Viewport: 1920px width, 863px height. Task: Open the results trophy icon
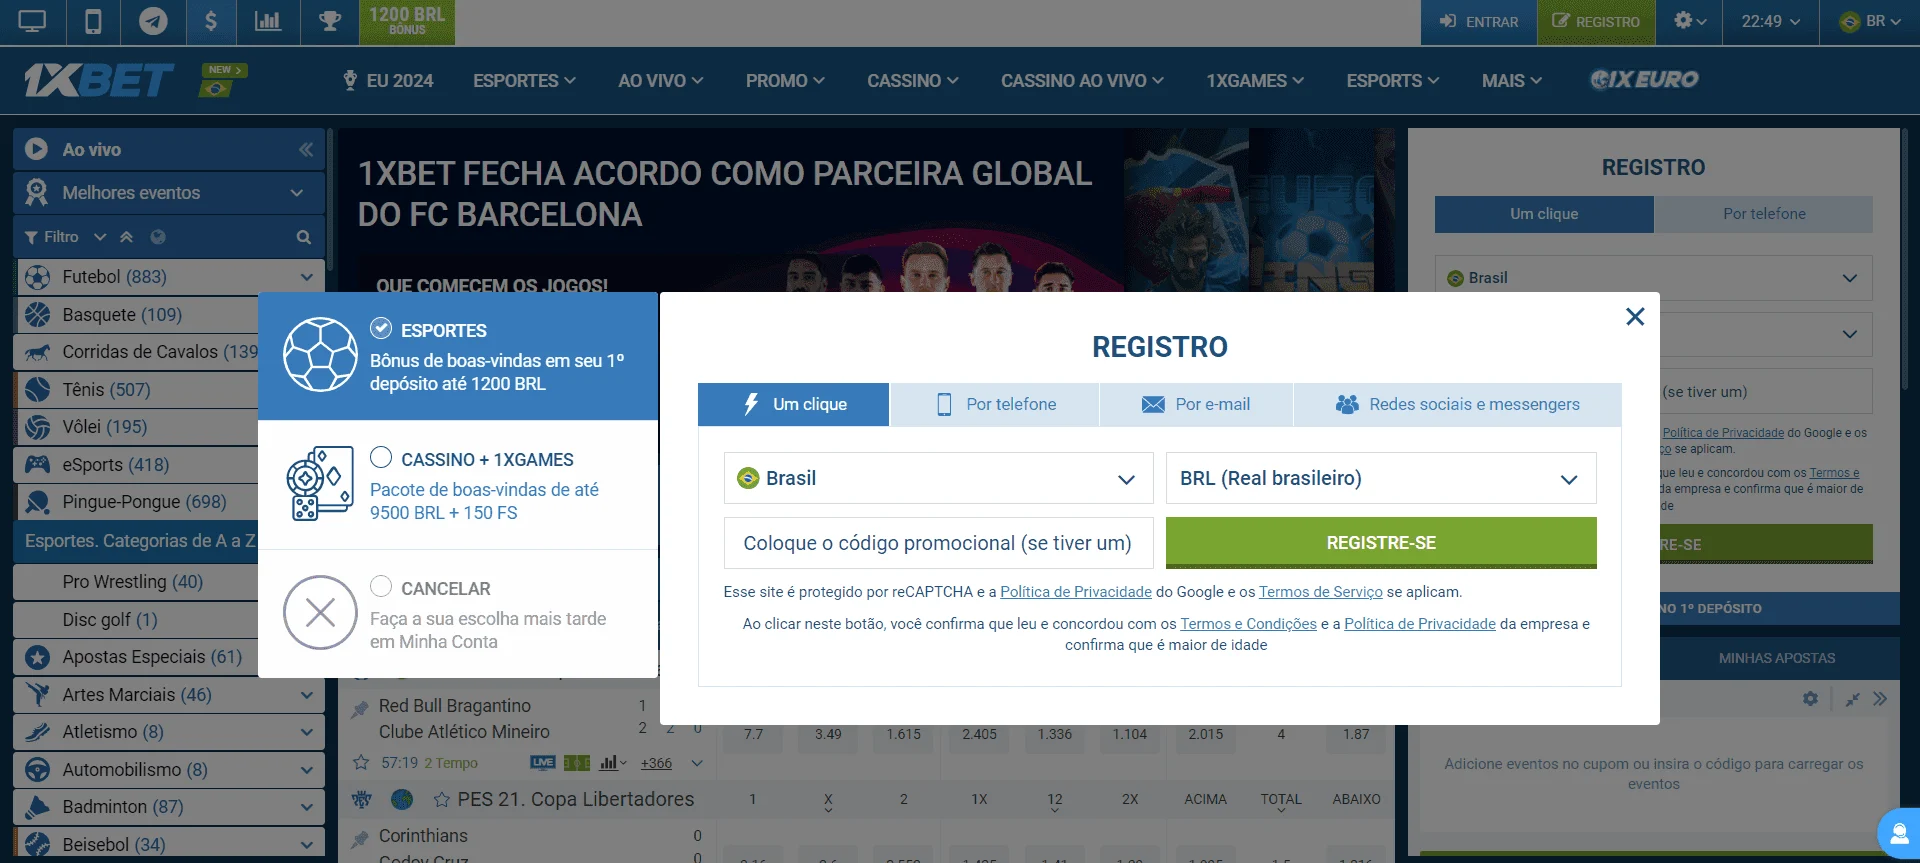pyautogui.click(x=329, y=21)
